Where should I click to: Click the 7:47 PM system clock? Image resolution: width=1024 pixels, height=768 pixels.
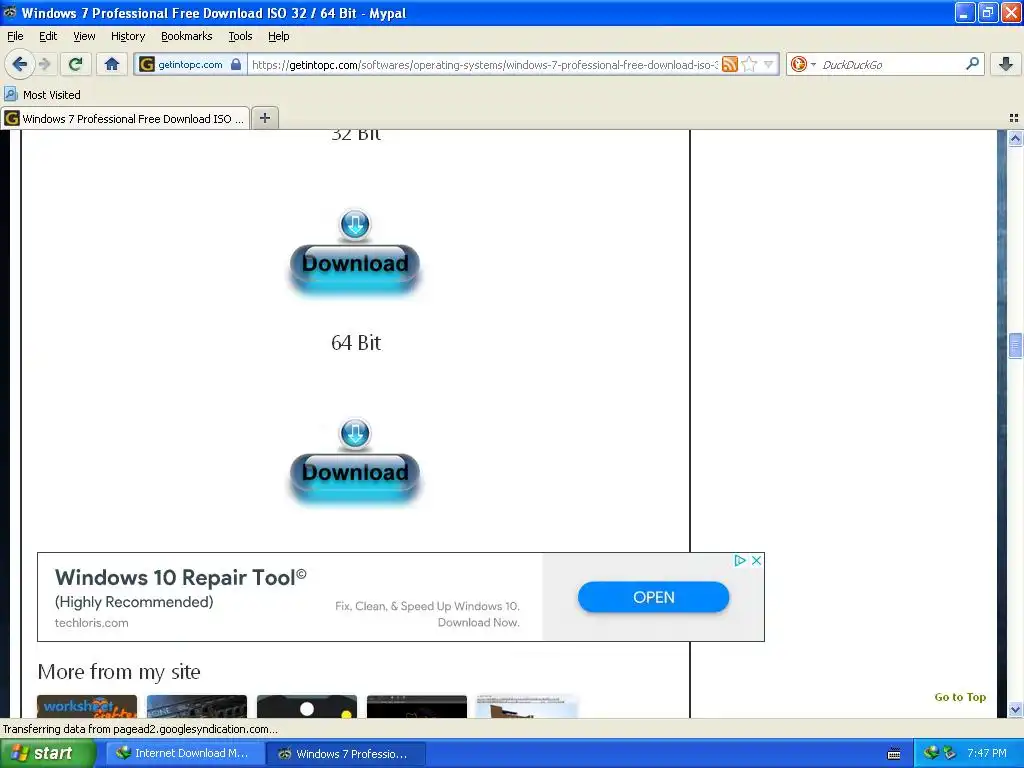pyautogui.click(x=987, y=753)
